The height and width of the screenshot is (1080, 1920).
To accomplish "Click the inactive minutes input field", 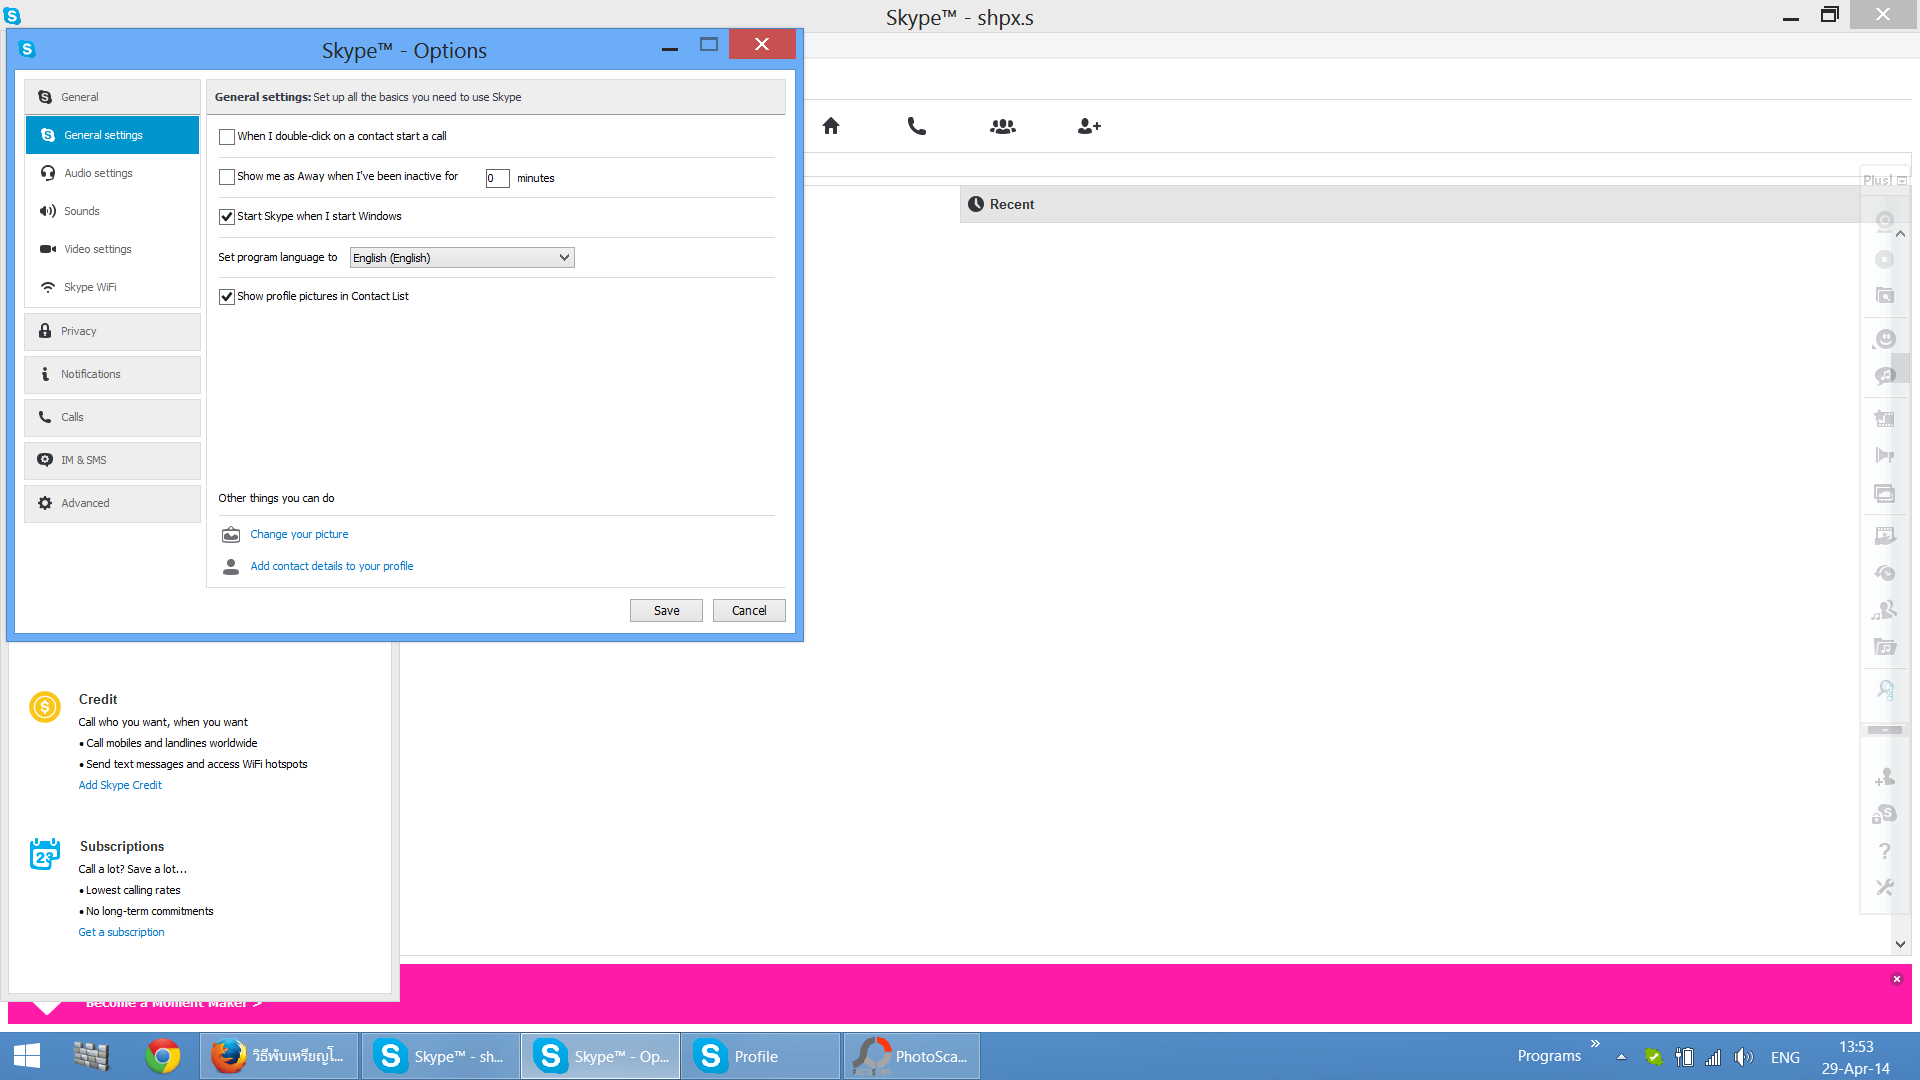I will [x=497, y=178].
